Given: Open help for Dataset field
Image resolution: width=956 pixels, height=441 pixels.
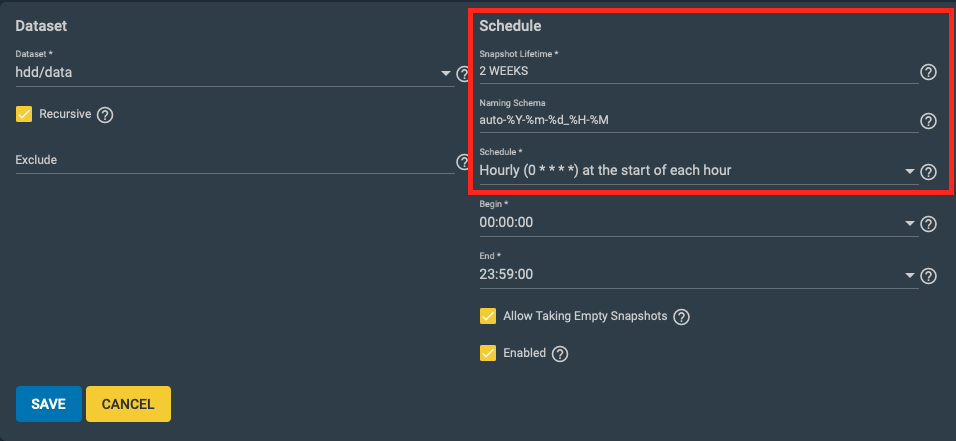Looking at the screenshot, I should (x=462, y=74).
